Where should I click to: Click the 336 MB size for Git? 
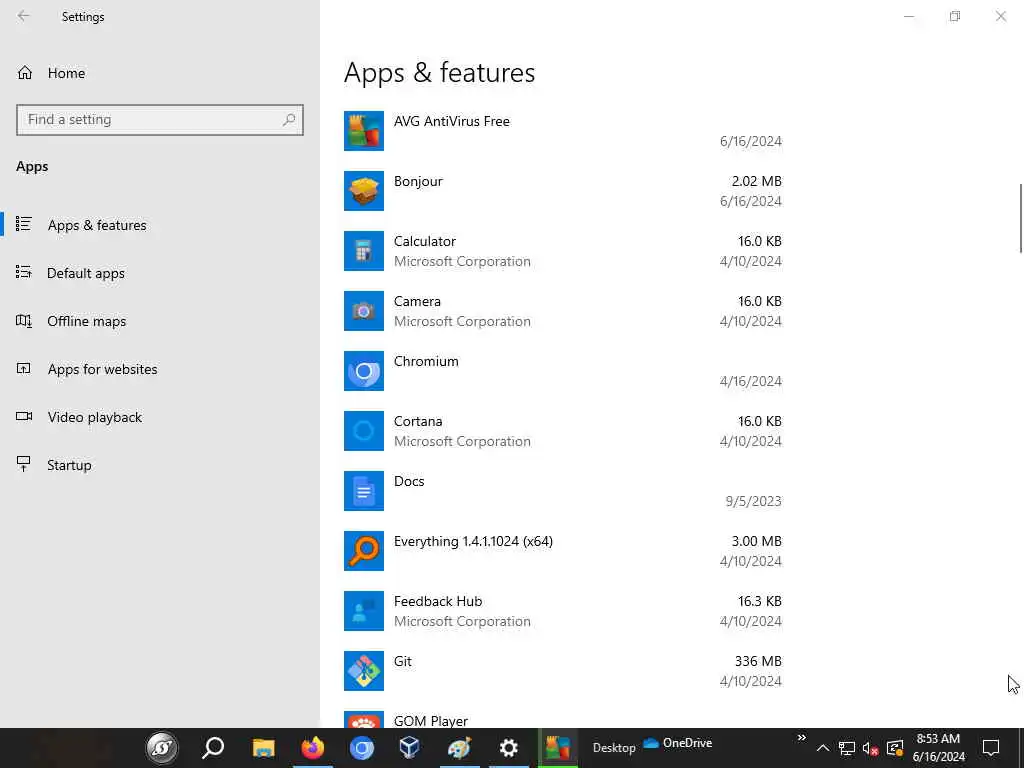coord(758,662)
